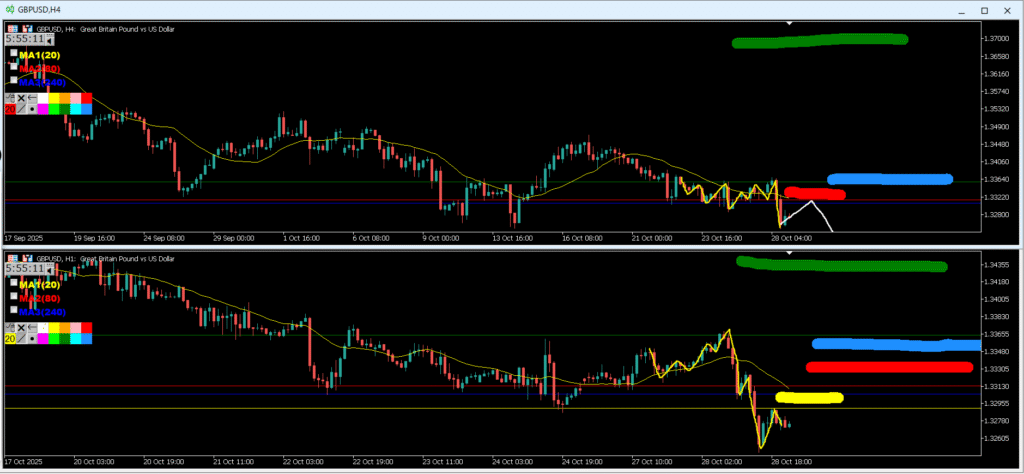Click the red grid icon in the H4 chart header

[10, 30]
